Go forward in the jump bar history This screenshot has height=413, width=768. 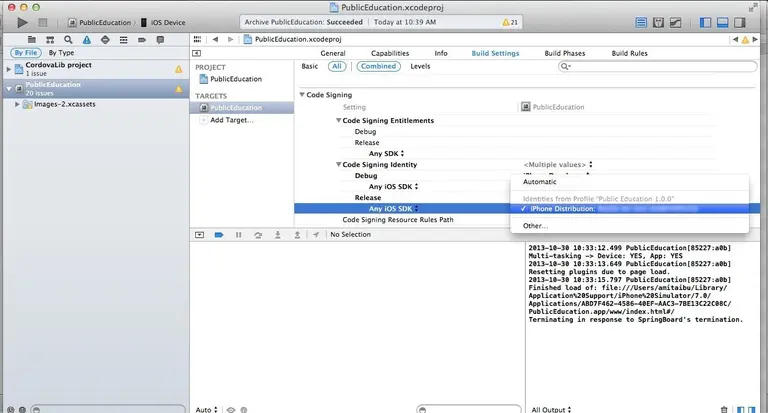pyautogui.click(x=230, y=39)
